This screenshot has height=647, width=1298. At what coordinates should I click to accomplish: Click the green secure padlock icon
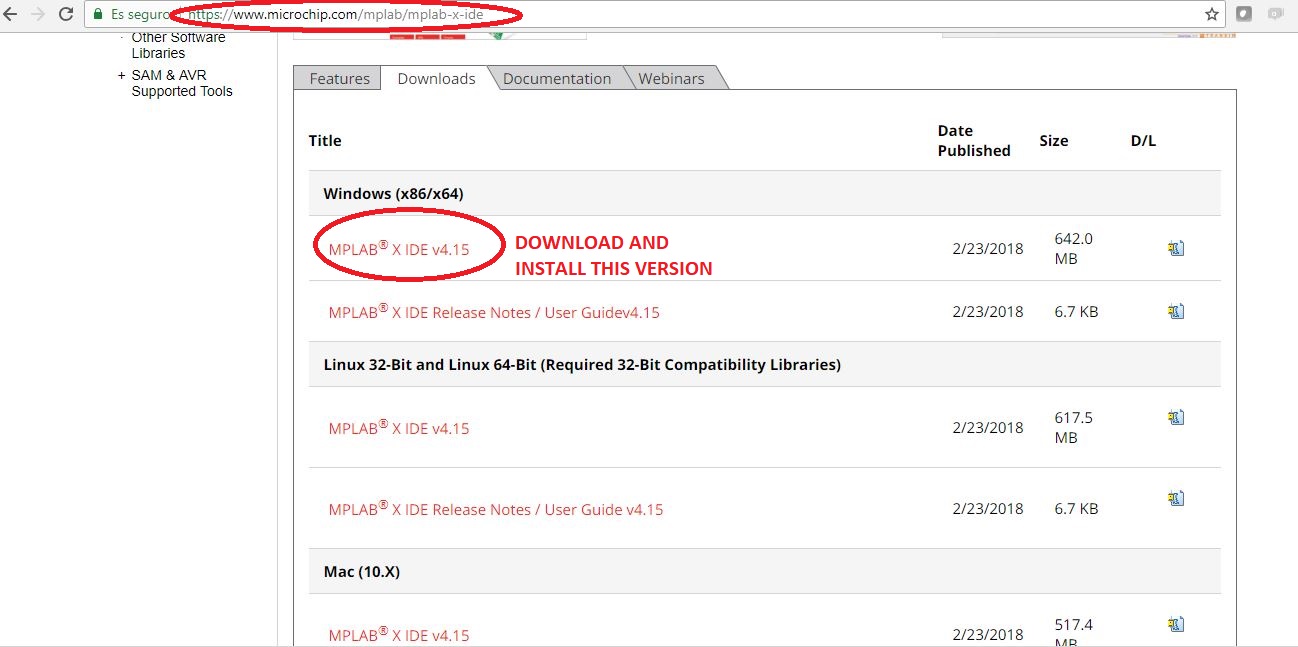(x=98, y=15)
